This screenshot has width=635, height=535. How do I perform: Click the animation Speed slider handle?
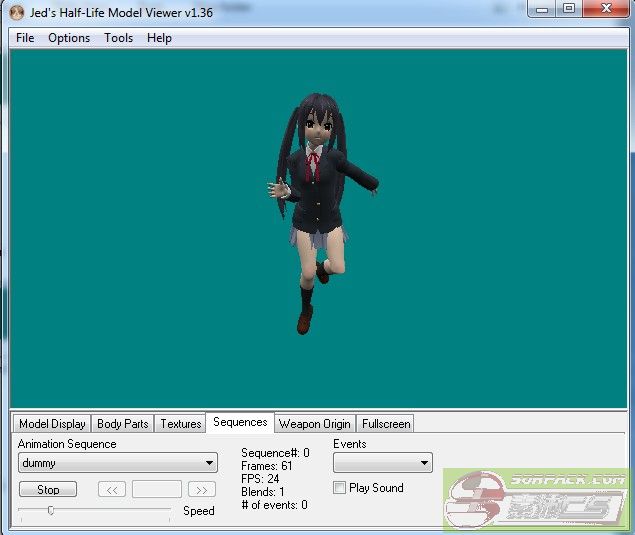click(x=51, y=510)
